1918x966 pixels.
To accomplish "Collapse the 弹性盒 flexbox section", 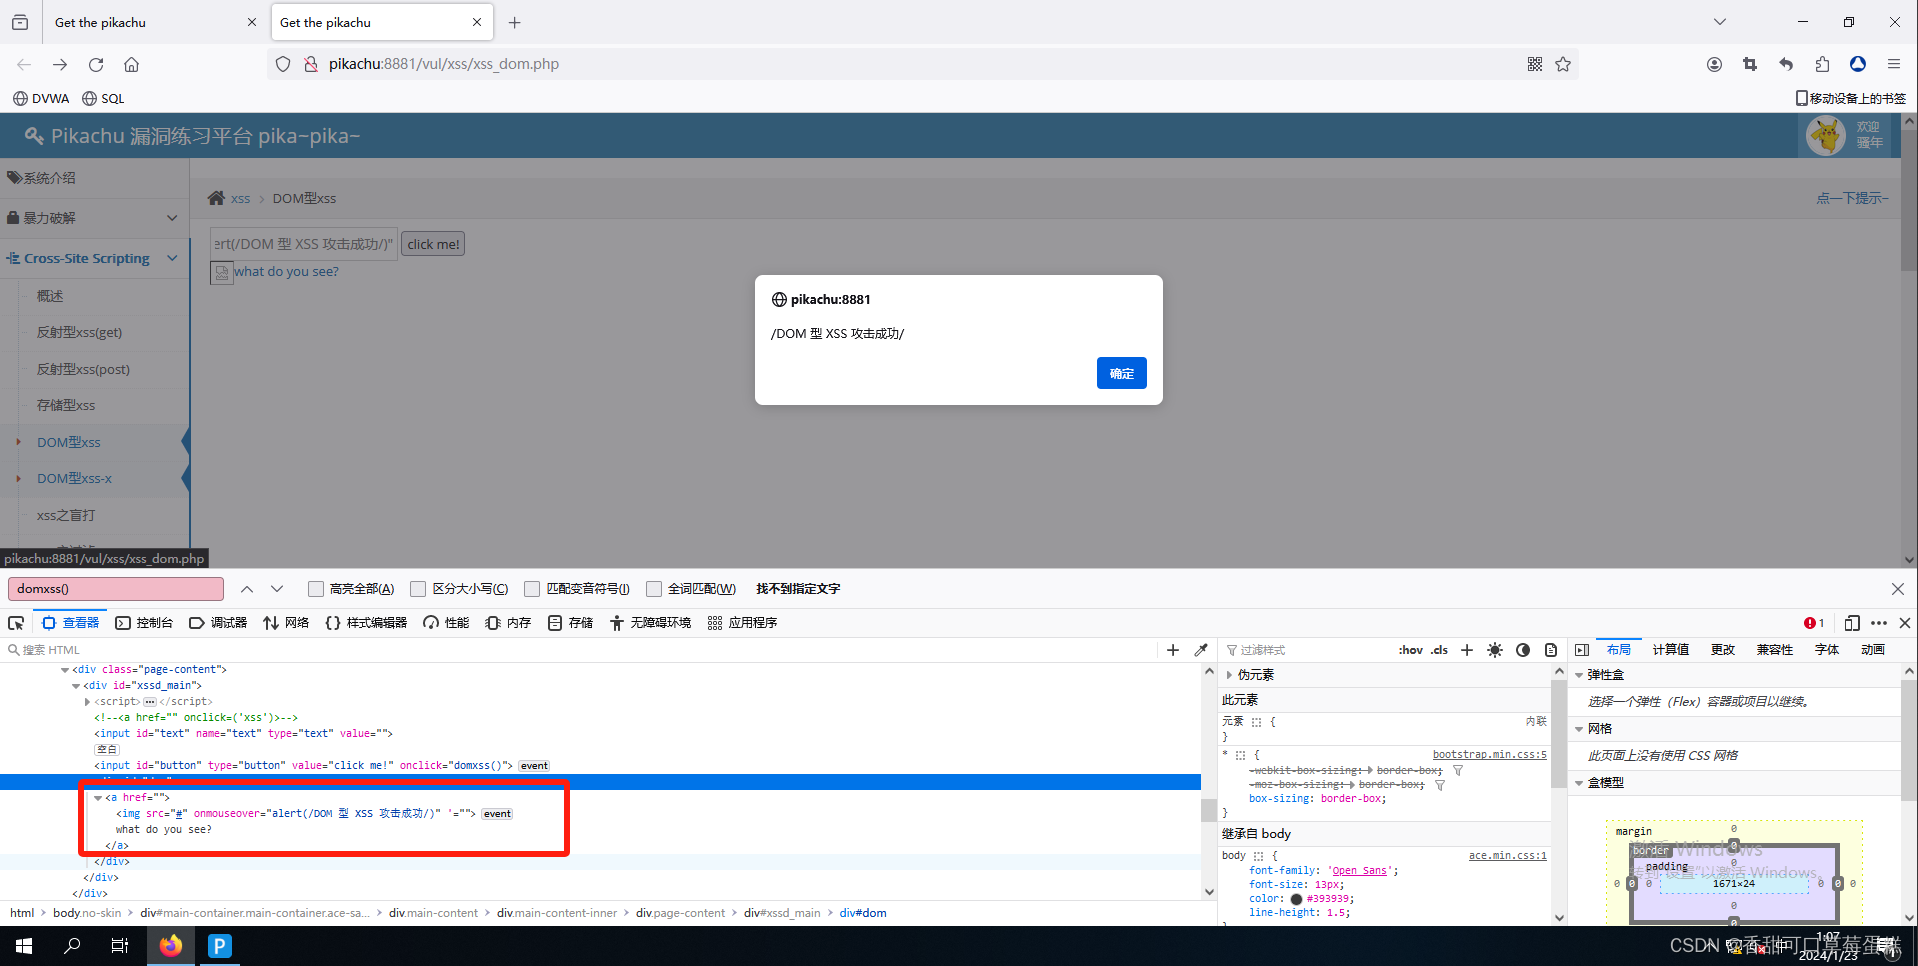I will [x=1579, y=675].
